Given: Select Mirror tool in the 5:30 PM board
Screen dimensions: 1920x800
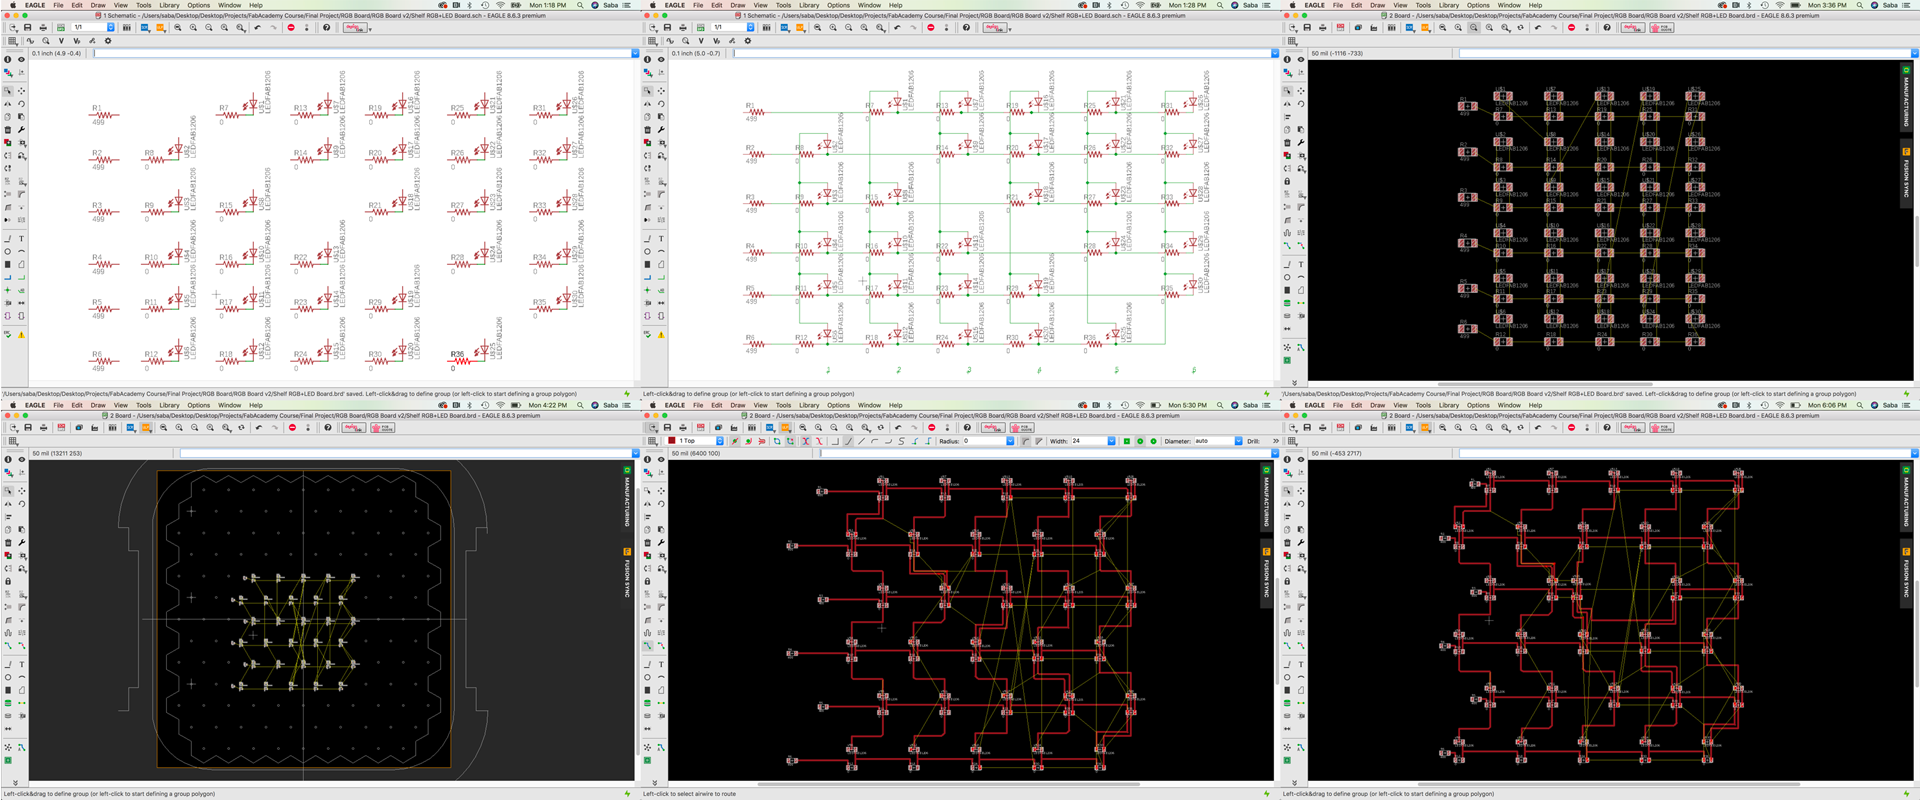Looking at the screenshot, I should point(647,504).
